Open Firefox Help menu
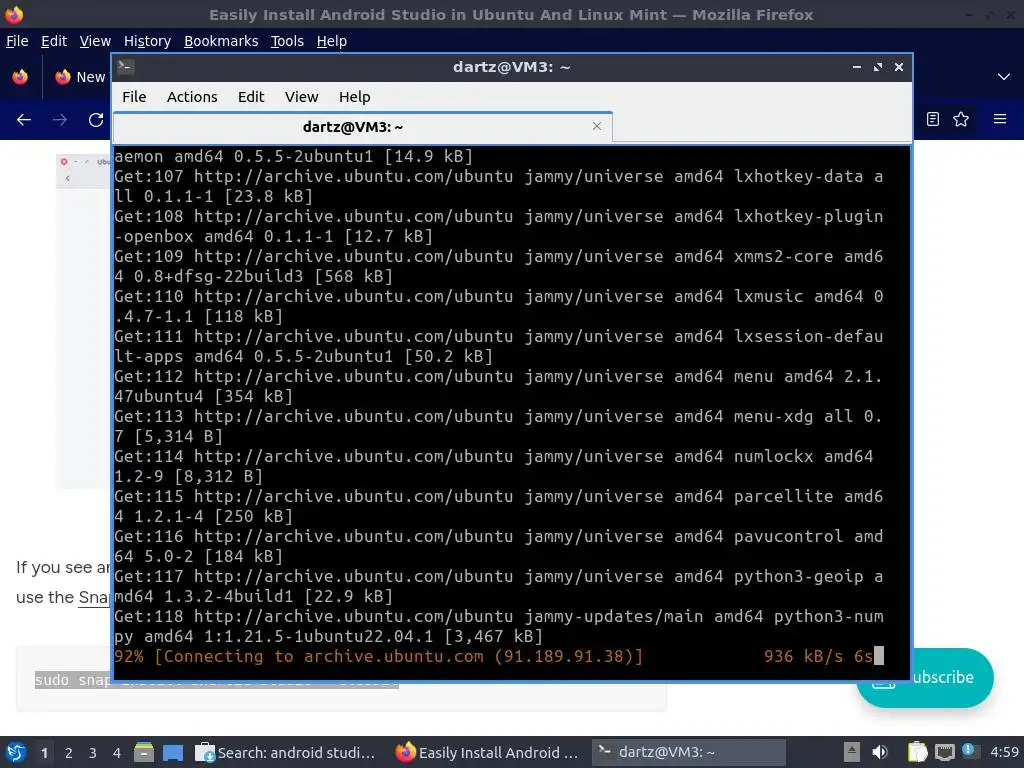The width and height of the screenshot is (1024, 768). pos(332,41)
